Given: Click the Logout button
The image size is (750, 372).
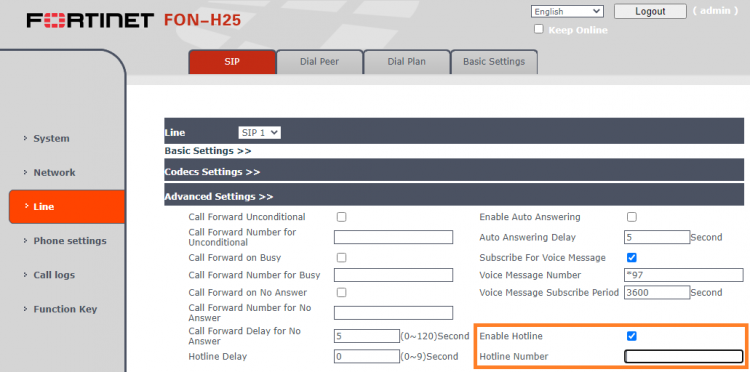Looking at the screenshot, I should coord(650,11).
